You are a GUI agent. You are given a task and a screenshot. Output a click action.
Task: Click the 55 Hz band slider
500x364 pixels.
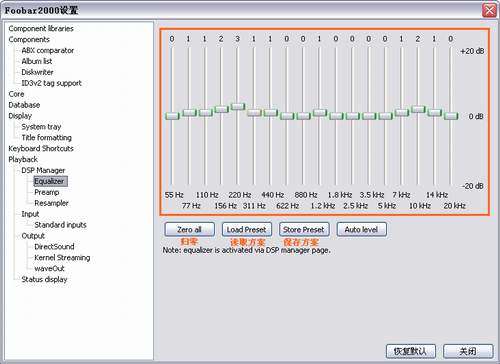click(x=172, y=116)
